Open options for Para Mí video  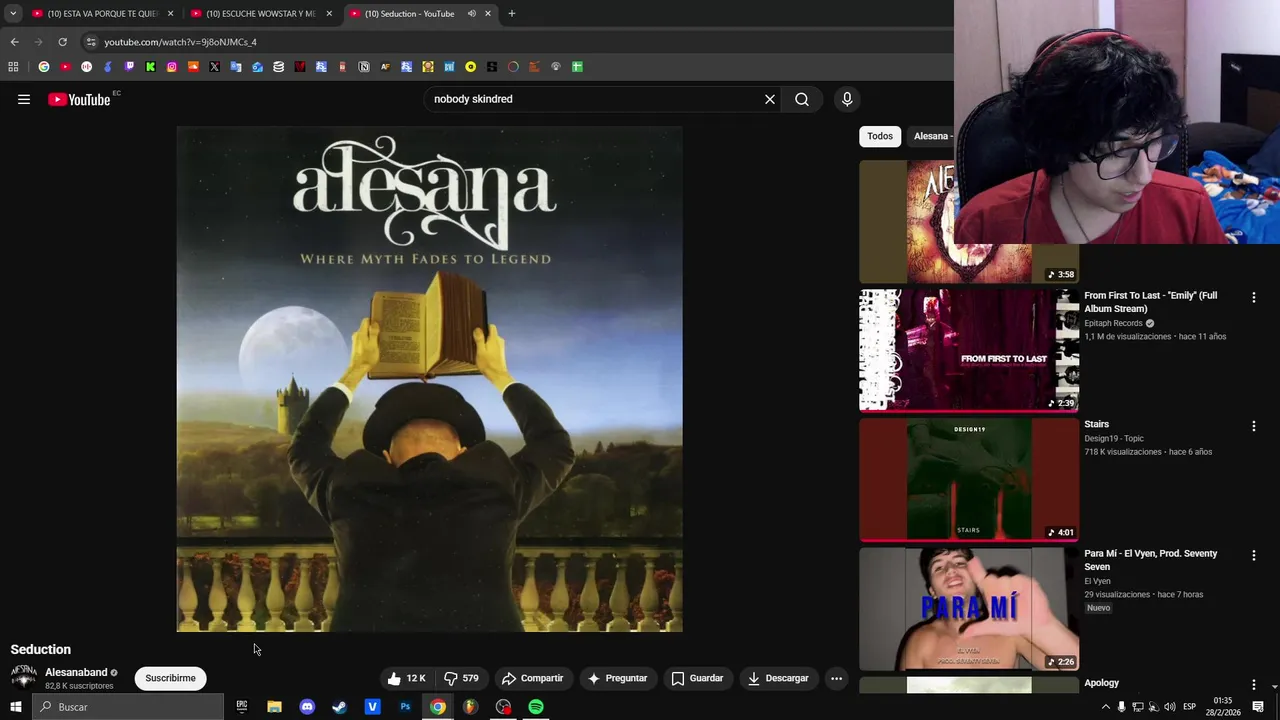1254,555
